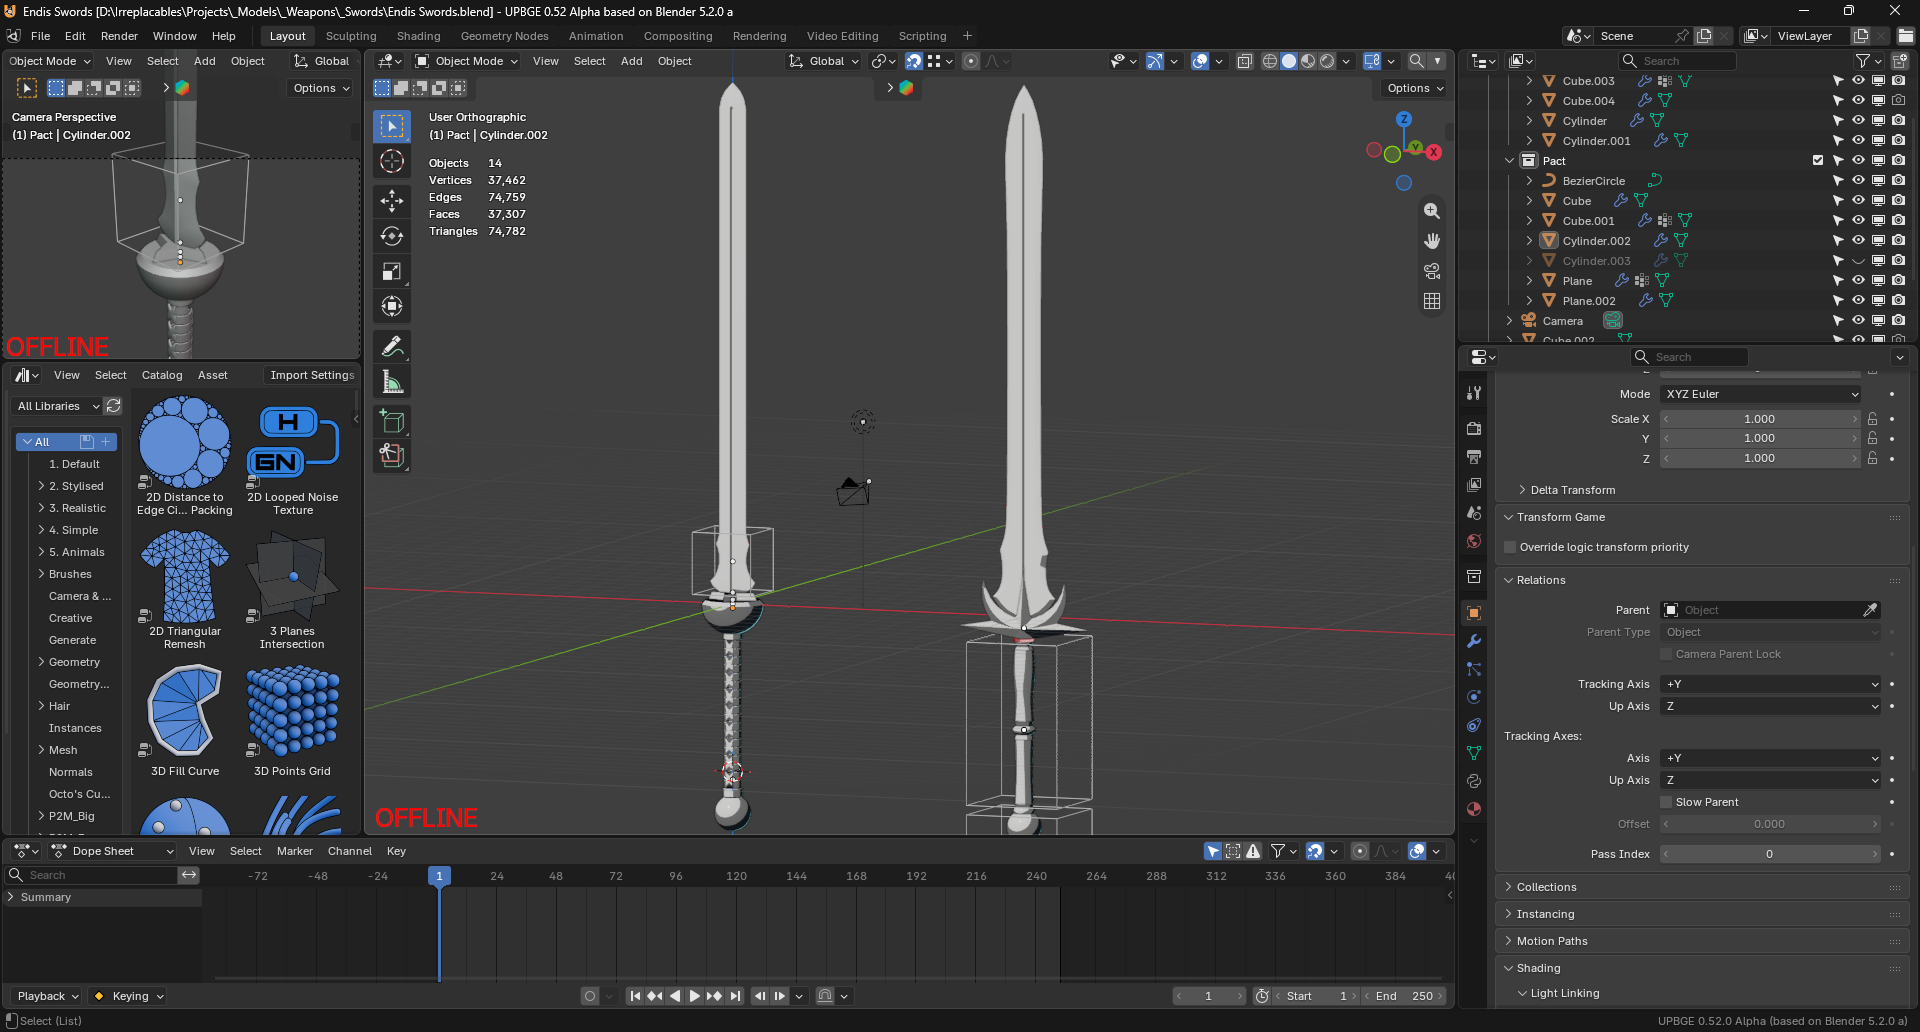Open the Modifiers wrench properties tab
Viewport: 1920px width, 1032px height.
pos(1474,641)
